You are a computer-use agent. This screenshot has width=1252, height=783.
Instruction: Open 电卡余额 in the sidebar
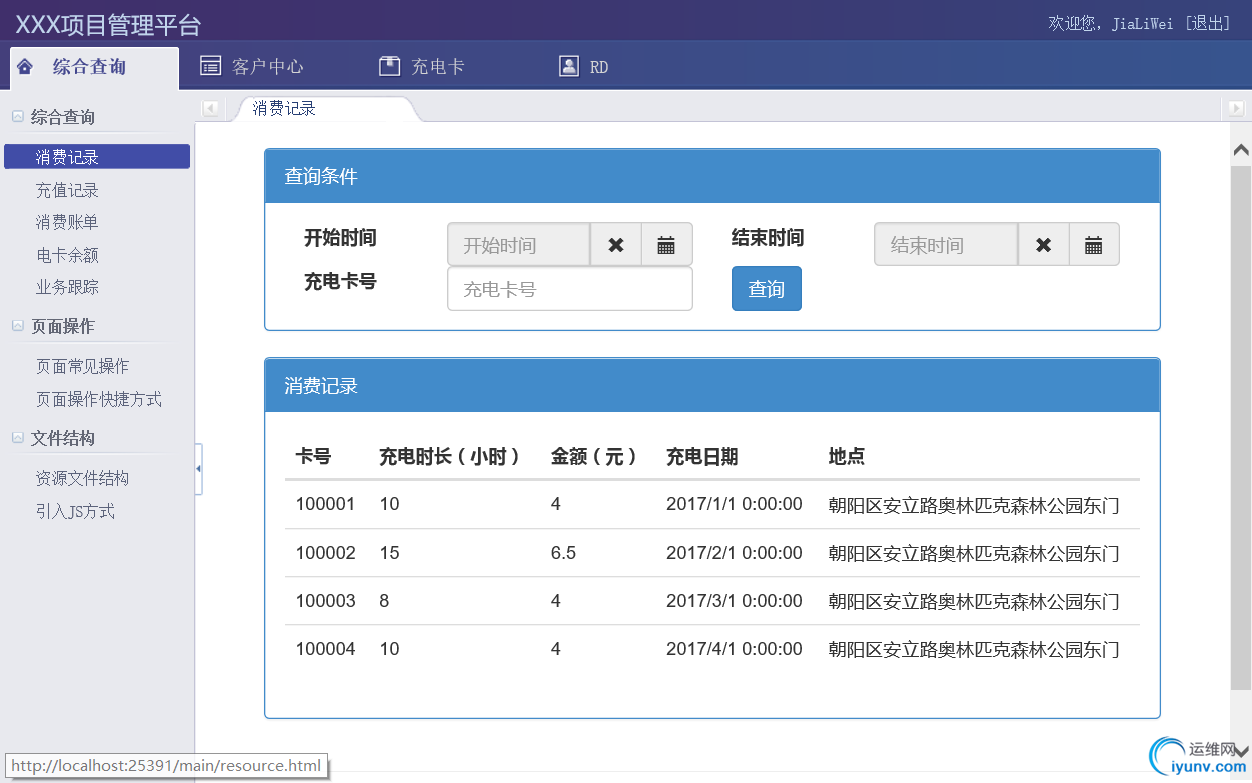tap(67, 255)
